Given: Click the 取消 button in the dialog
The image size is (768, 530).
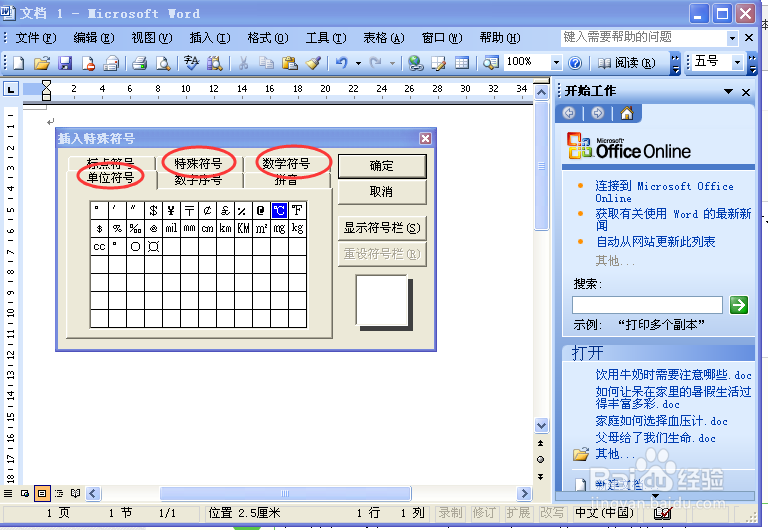Looking at the screenshot, I should coord(382,192).
